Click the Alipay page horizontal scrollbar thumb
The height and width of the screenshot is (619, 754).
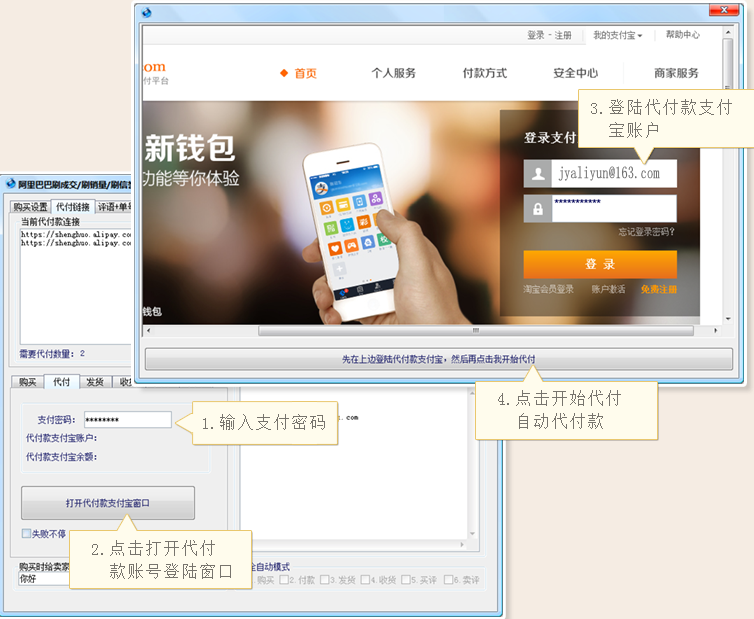coord(476,330)
